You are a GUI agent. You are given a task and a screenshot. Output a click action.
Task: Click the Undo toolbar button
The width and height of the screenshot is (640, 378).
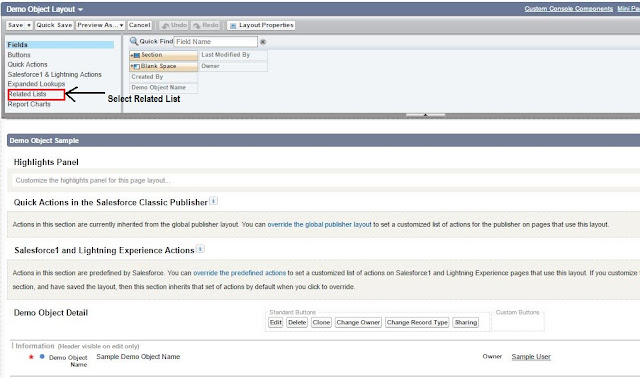(x=174, y=25)
